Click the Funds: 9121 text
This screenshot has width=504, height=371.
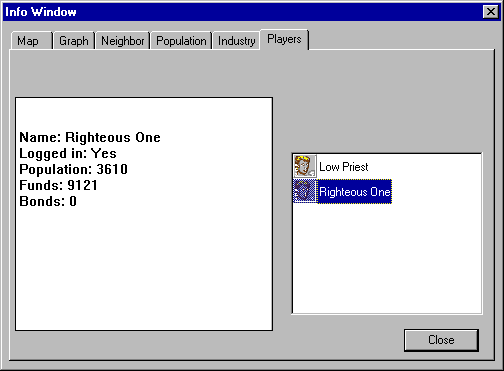pos(58,185)
